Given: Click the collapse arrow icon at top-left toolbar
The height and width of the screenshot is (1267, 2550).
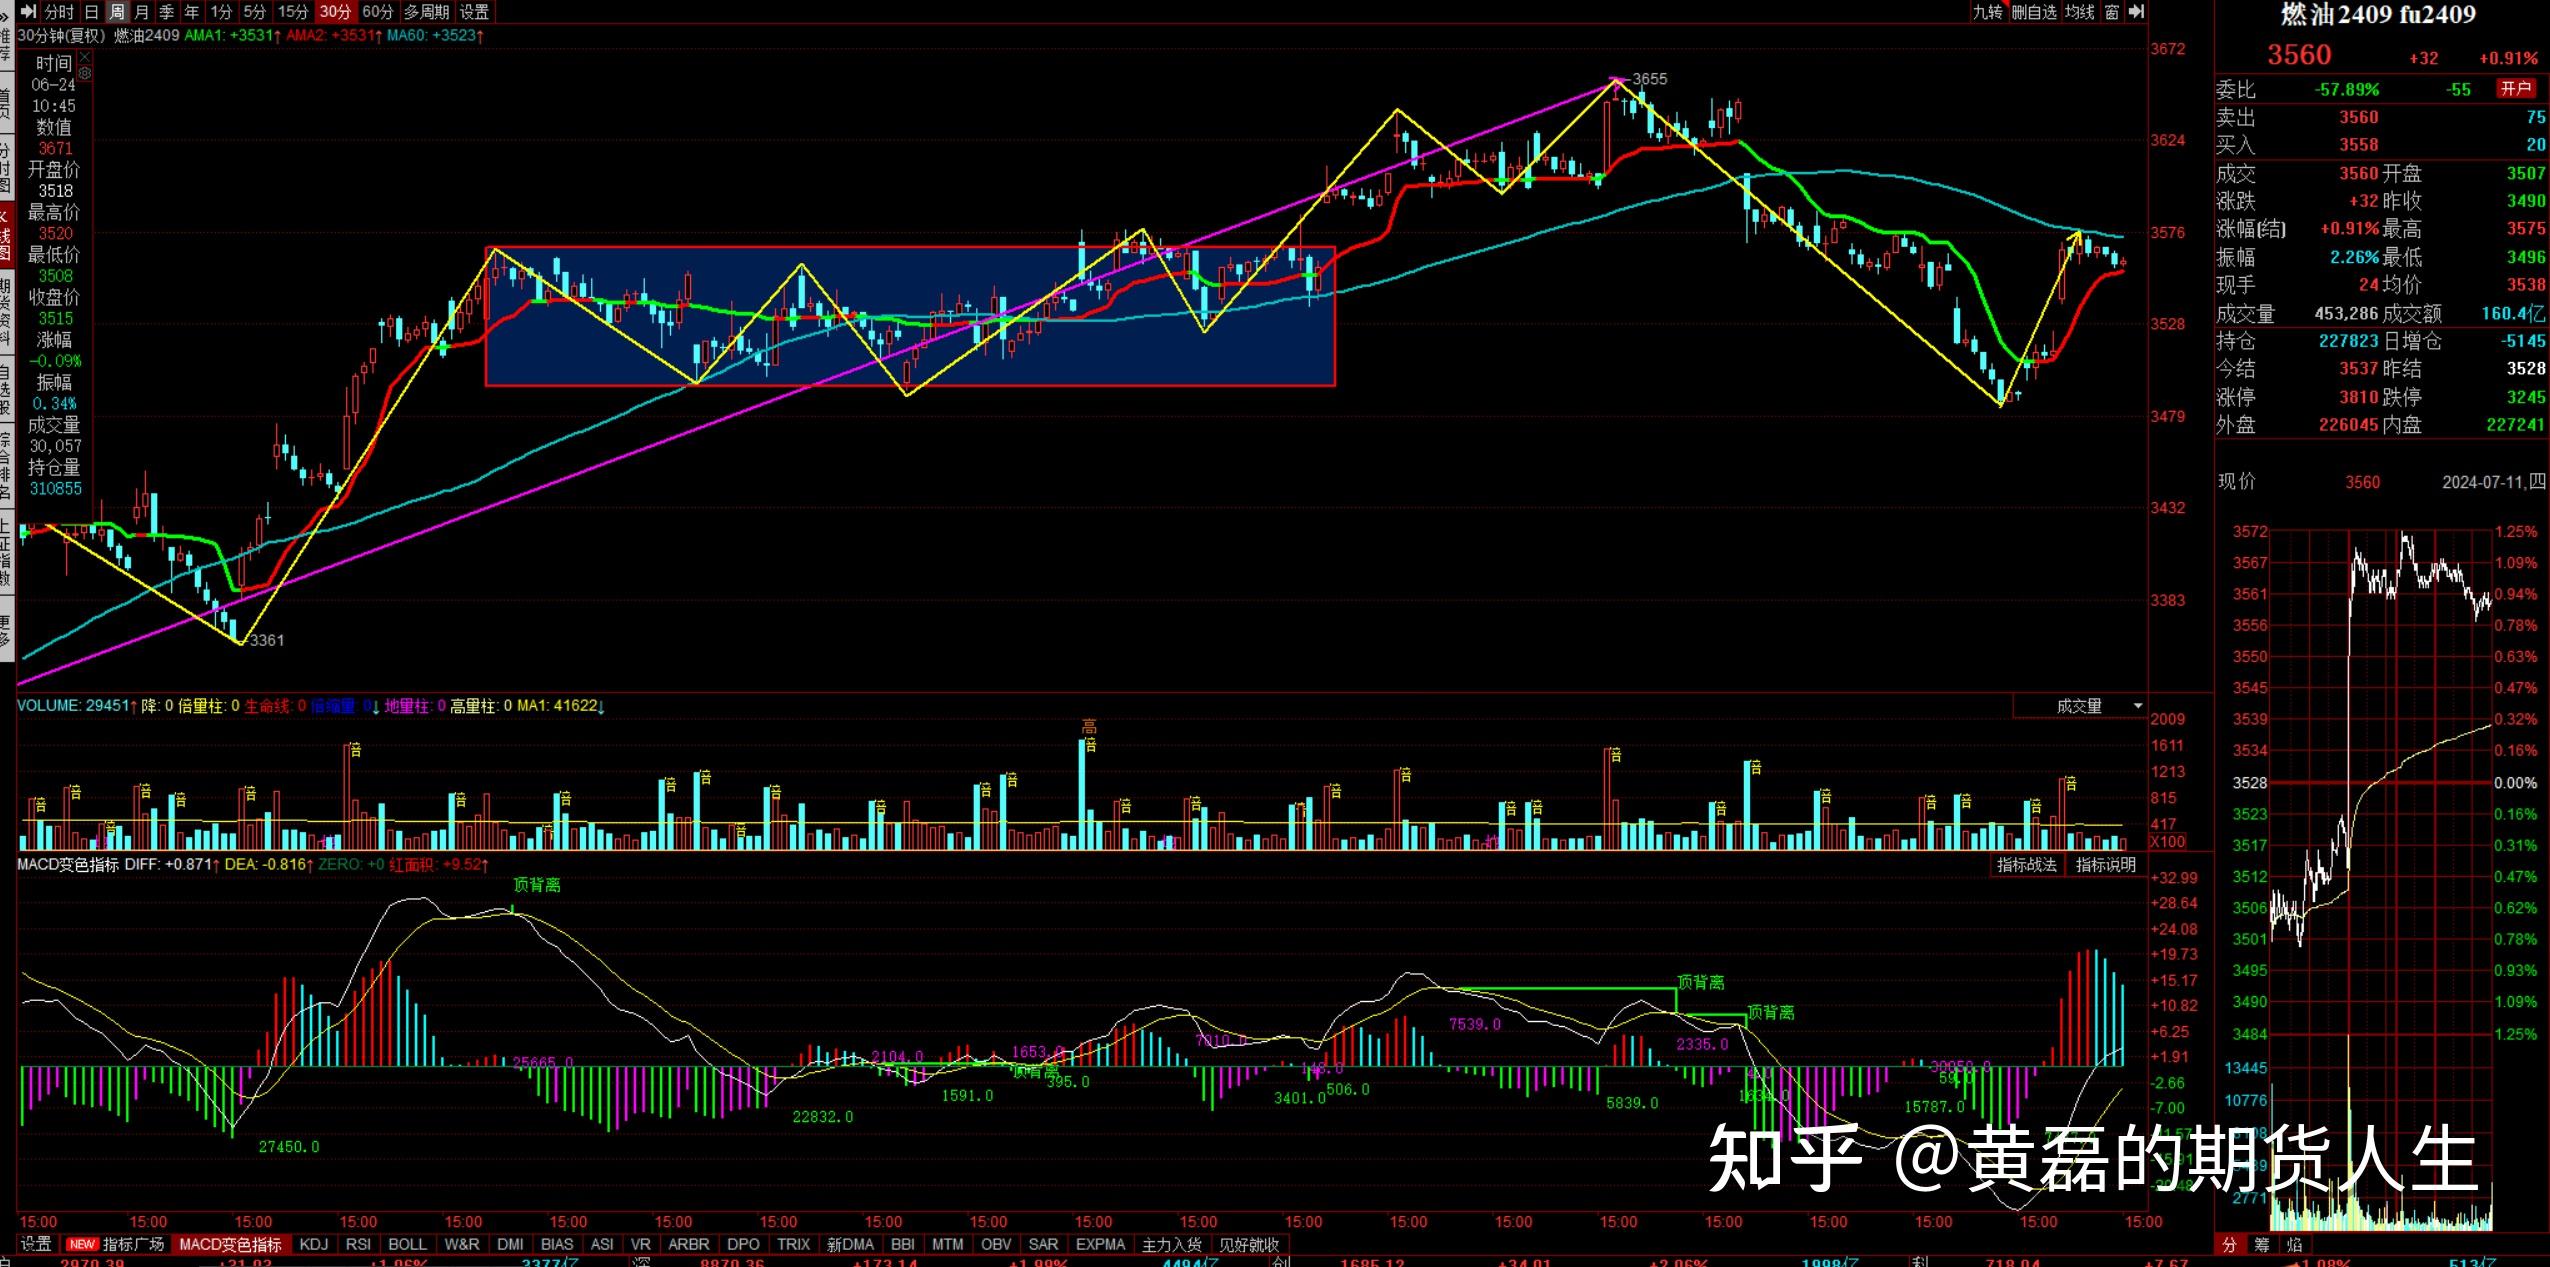Looking at the screenshot, I should pos(29,12).
